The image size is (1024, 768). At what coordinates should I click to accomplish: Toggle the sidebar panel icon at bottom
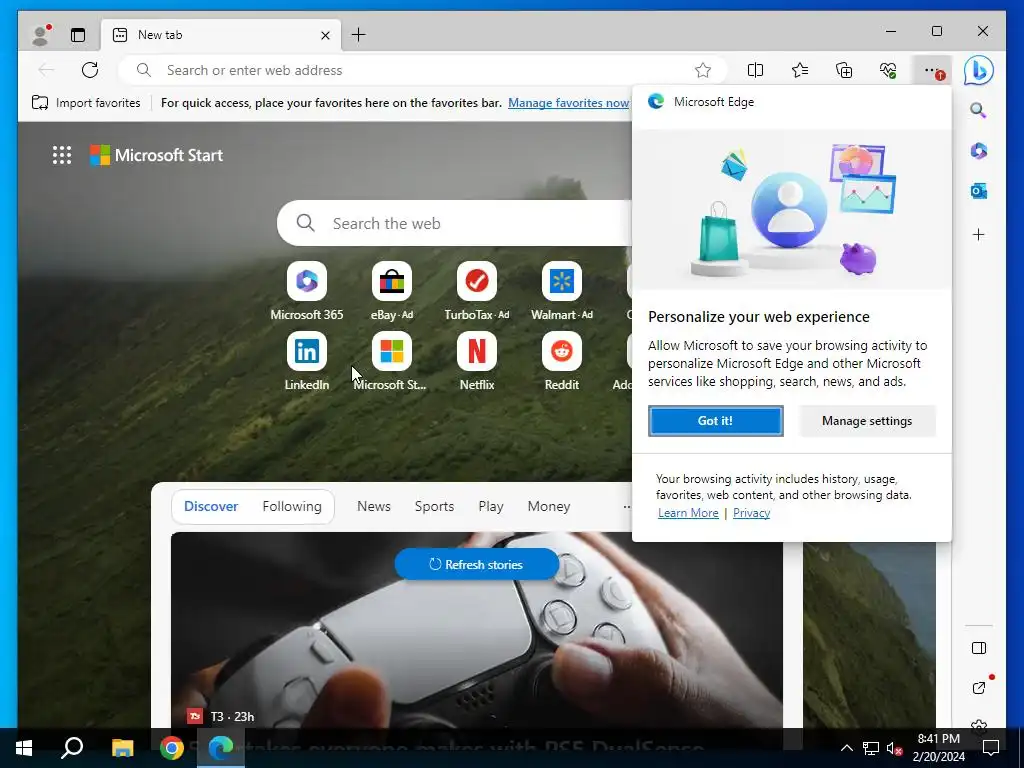pyautogui.click(x=978, y=648)
